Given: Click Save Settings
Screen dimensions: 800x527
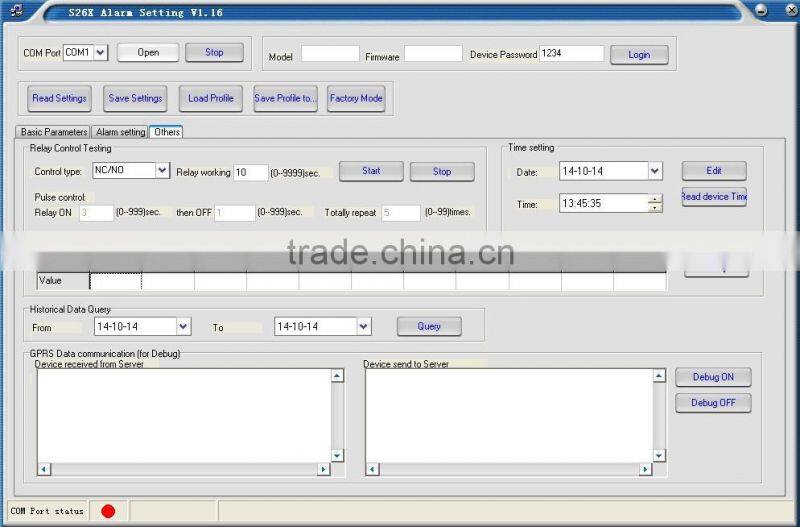Looking at the screenshot, I should [x=135, y=98].
